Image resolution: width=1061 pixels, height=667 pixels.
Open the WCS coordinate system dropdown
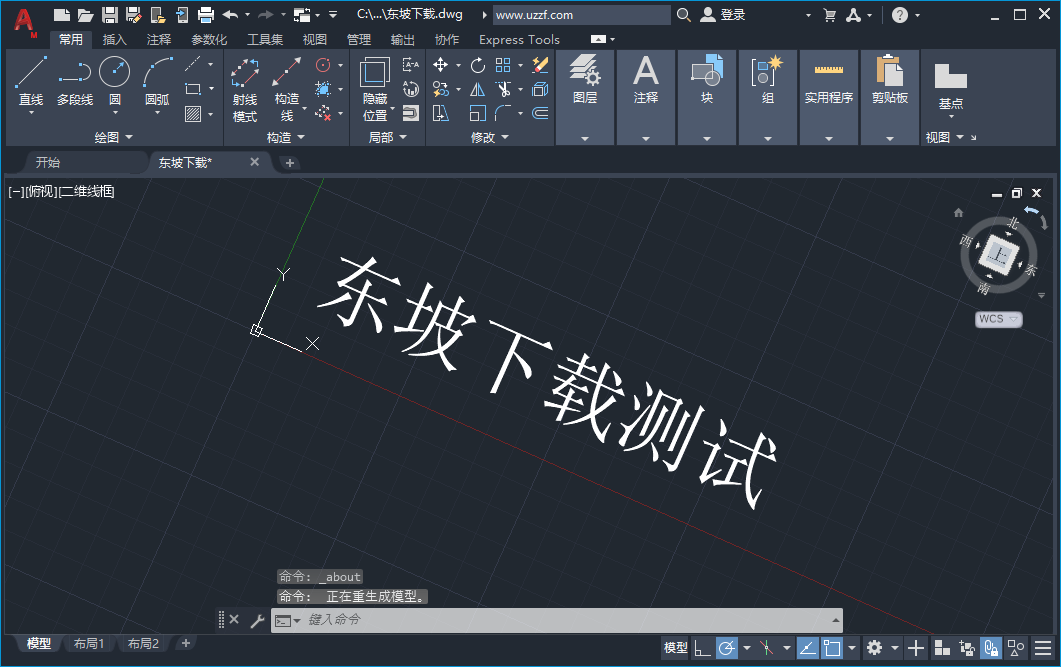point(998,319)
